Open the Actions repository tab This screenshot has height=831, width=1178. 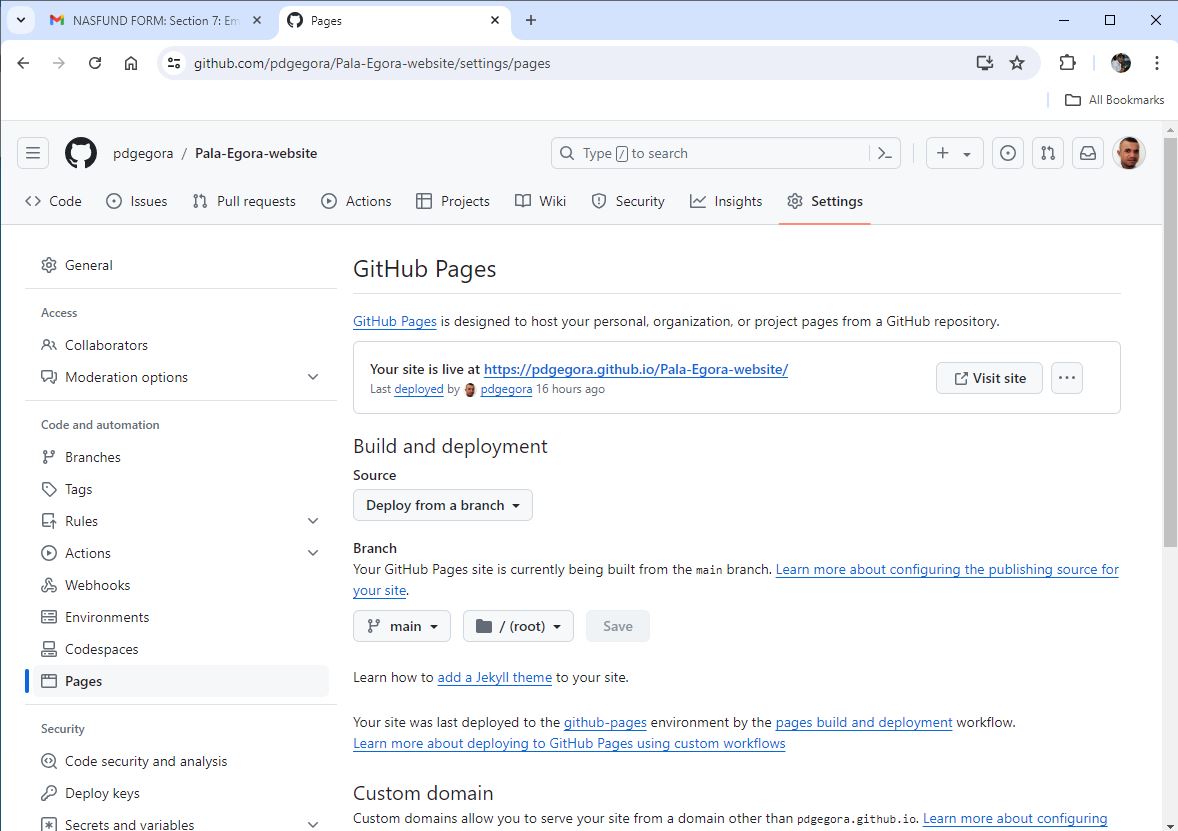pyautogui.click(x=357, y=201)
